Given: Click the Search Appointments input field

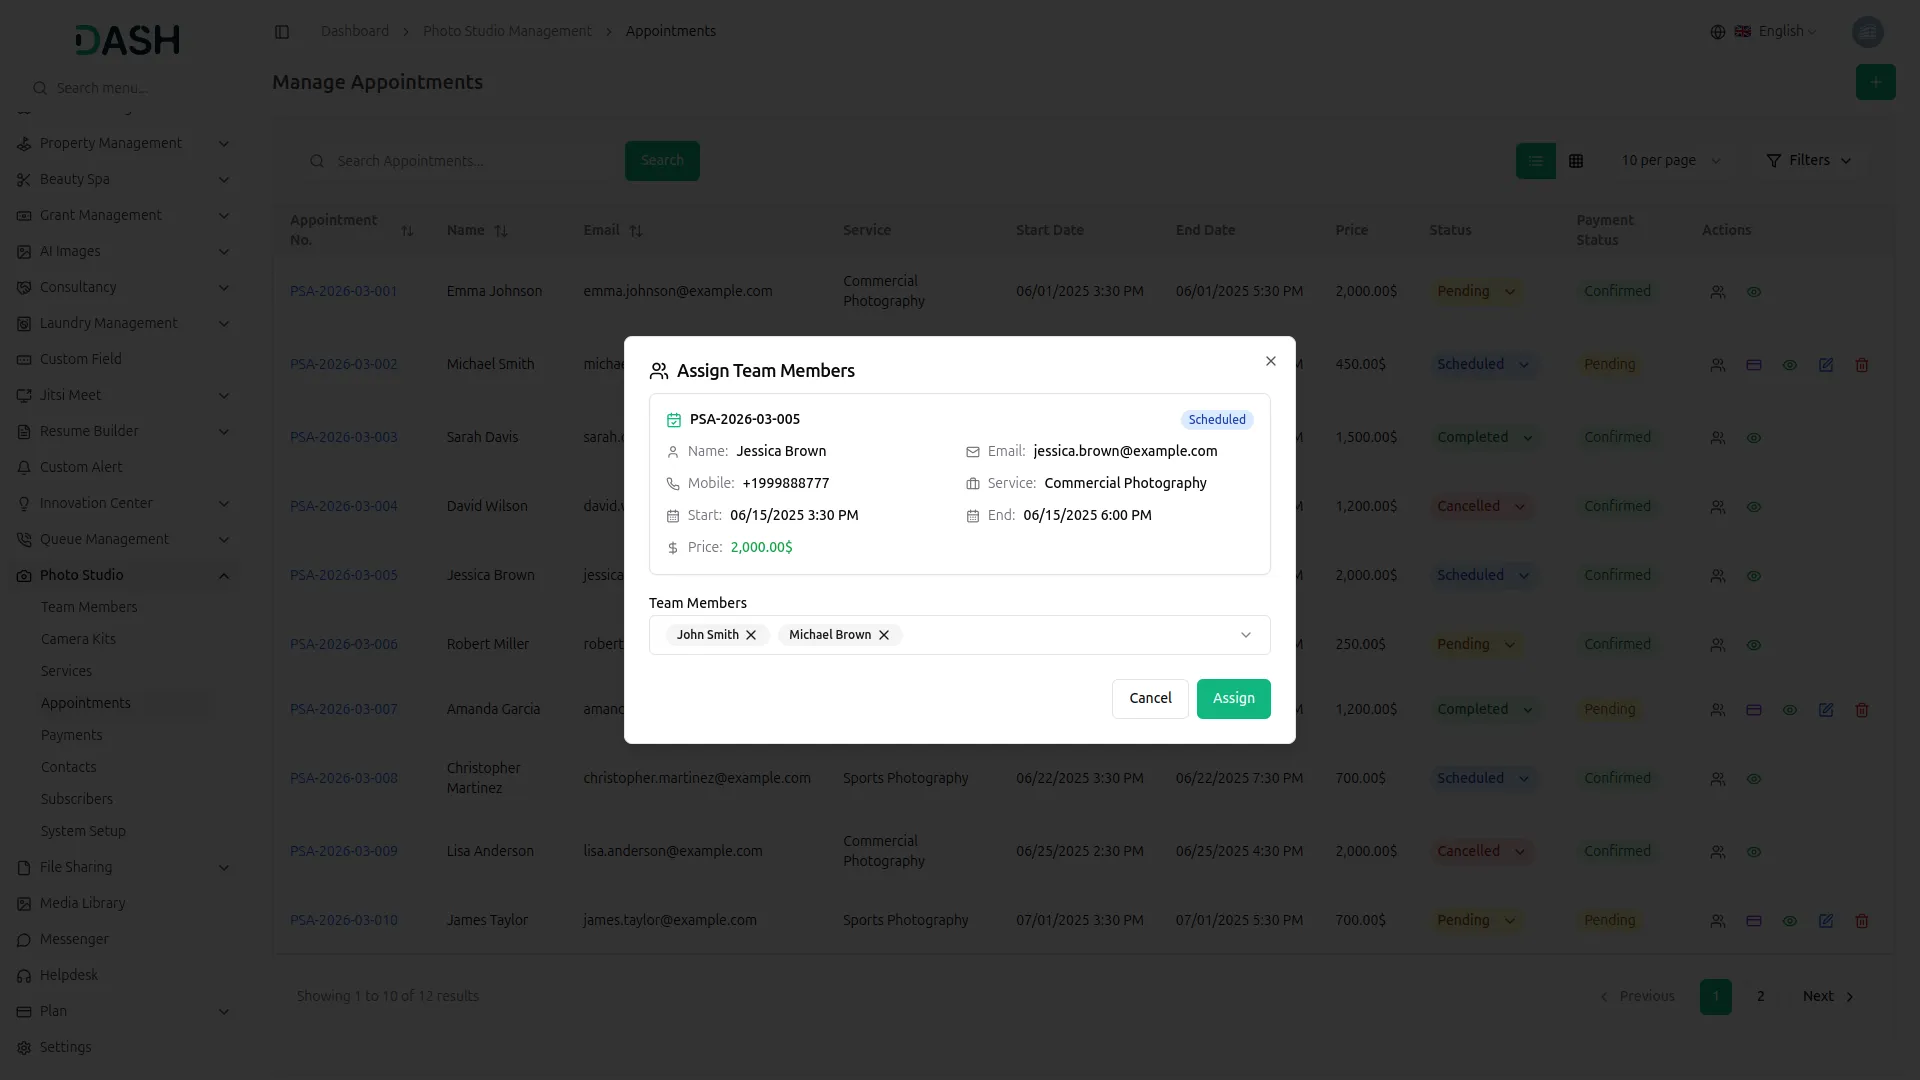Looking at the screenshot, I should point(460,161).
